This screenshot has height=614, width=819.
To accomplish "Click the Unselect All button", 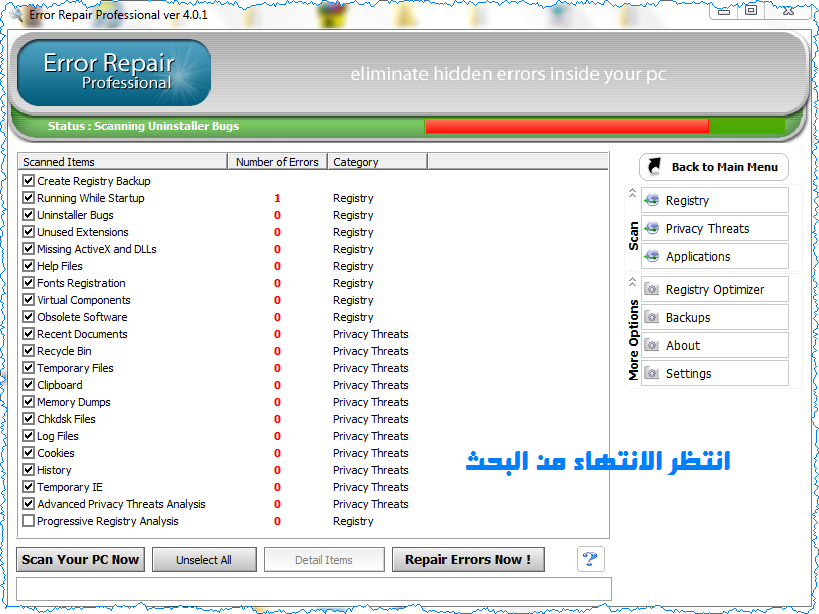I will [204, 559].
